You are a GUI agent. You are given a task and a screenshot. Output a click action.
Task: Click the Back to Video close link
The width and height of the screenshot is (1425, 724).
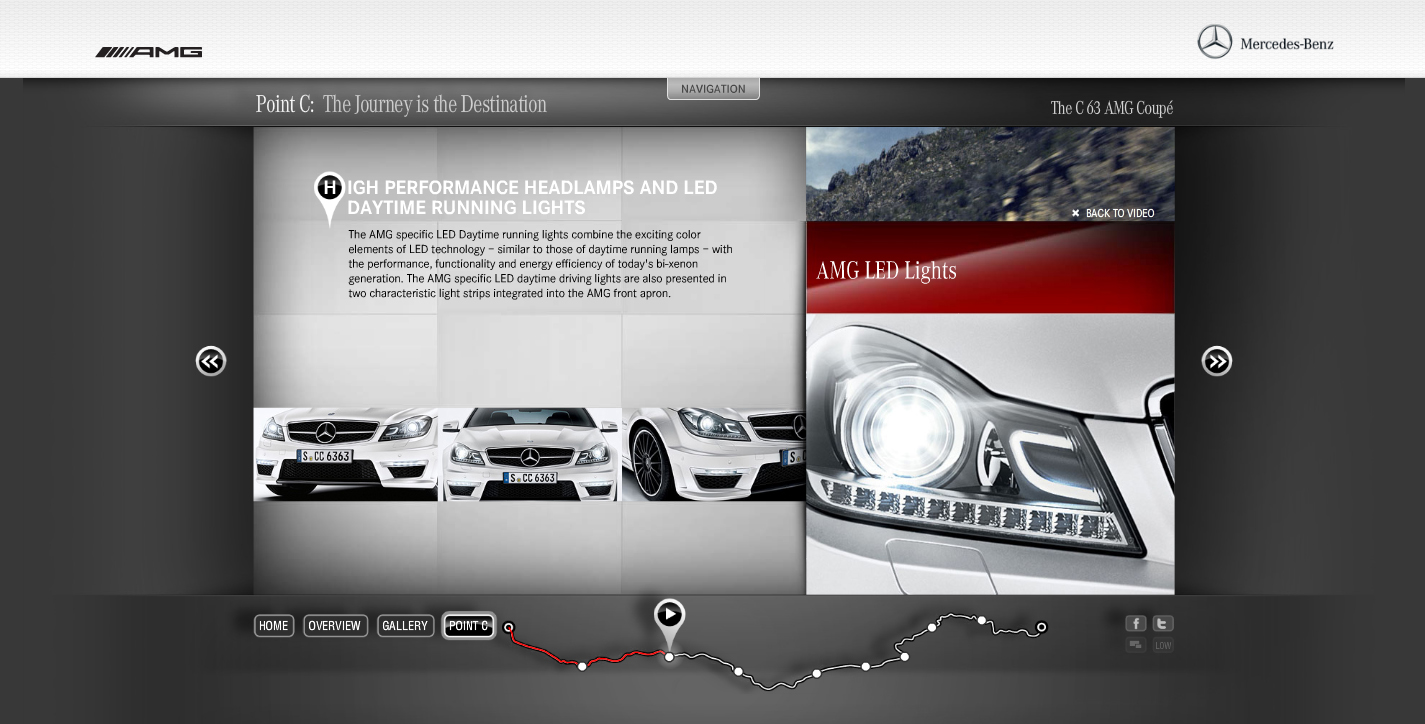click(1113, 213)
